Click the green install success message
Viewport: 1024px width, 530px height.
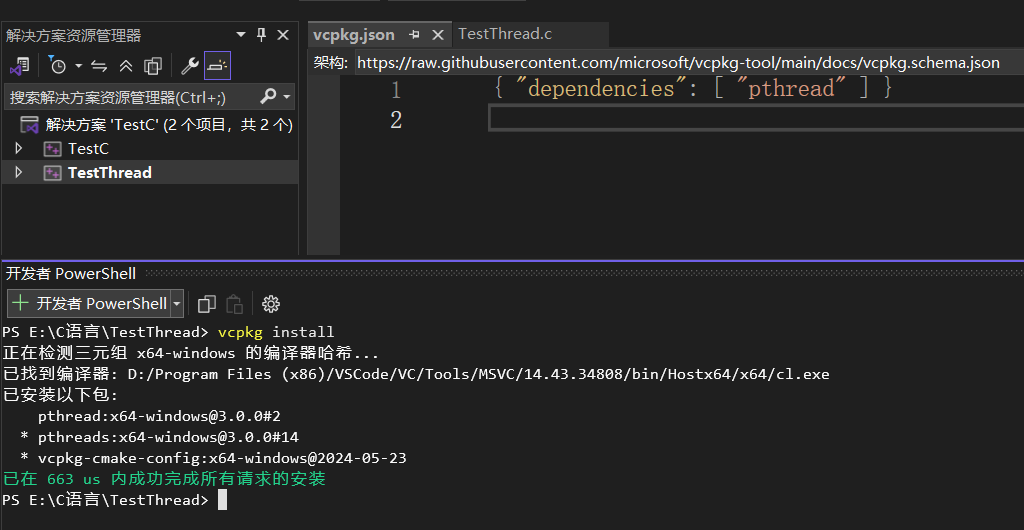(x=164, y=479)
